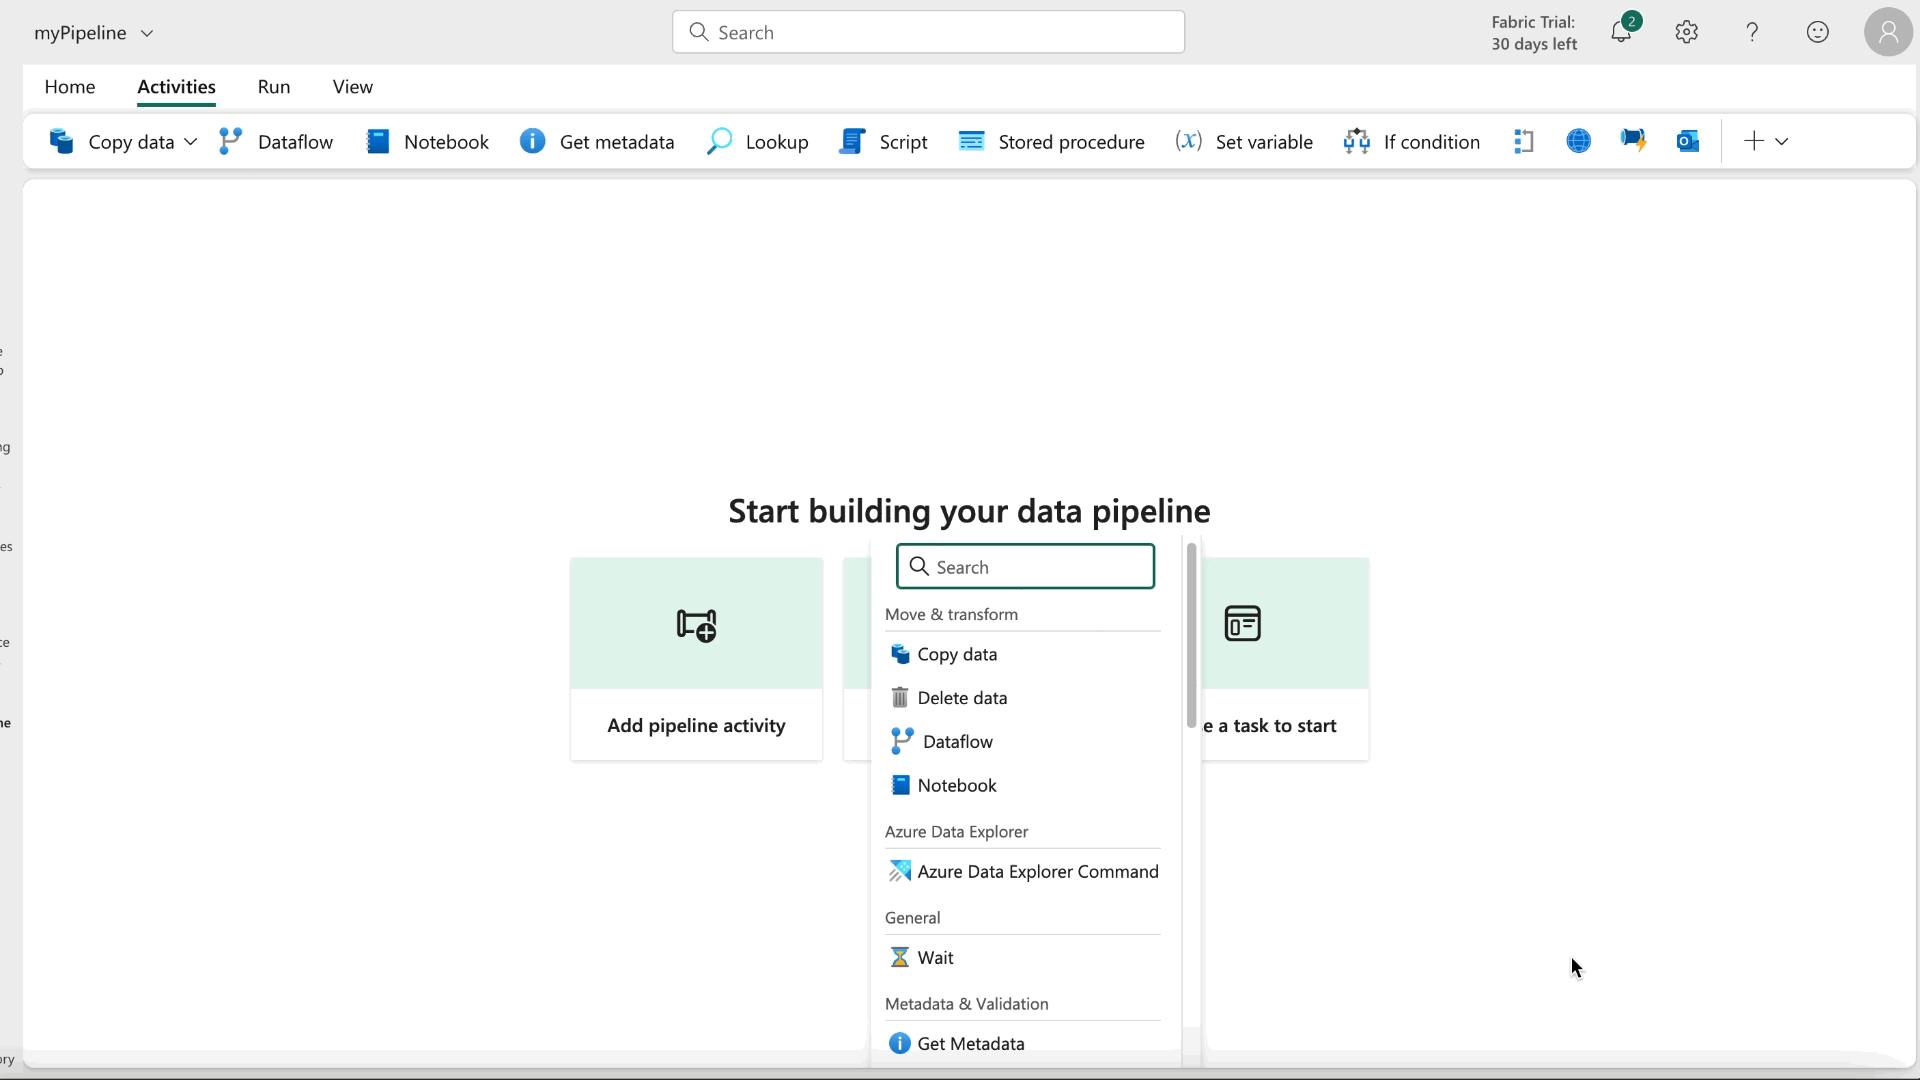Open the user account avatar
The height and width of the screenshot is (1080, 1920).
coord(1888,32)
